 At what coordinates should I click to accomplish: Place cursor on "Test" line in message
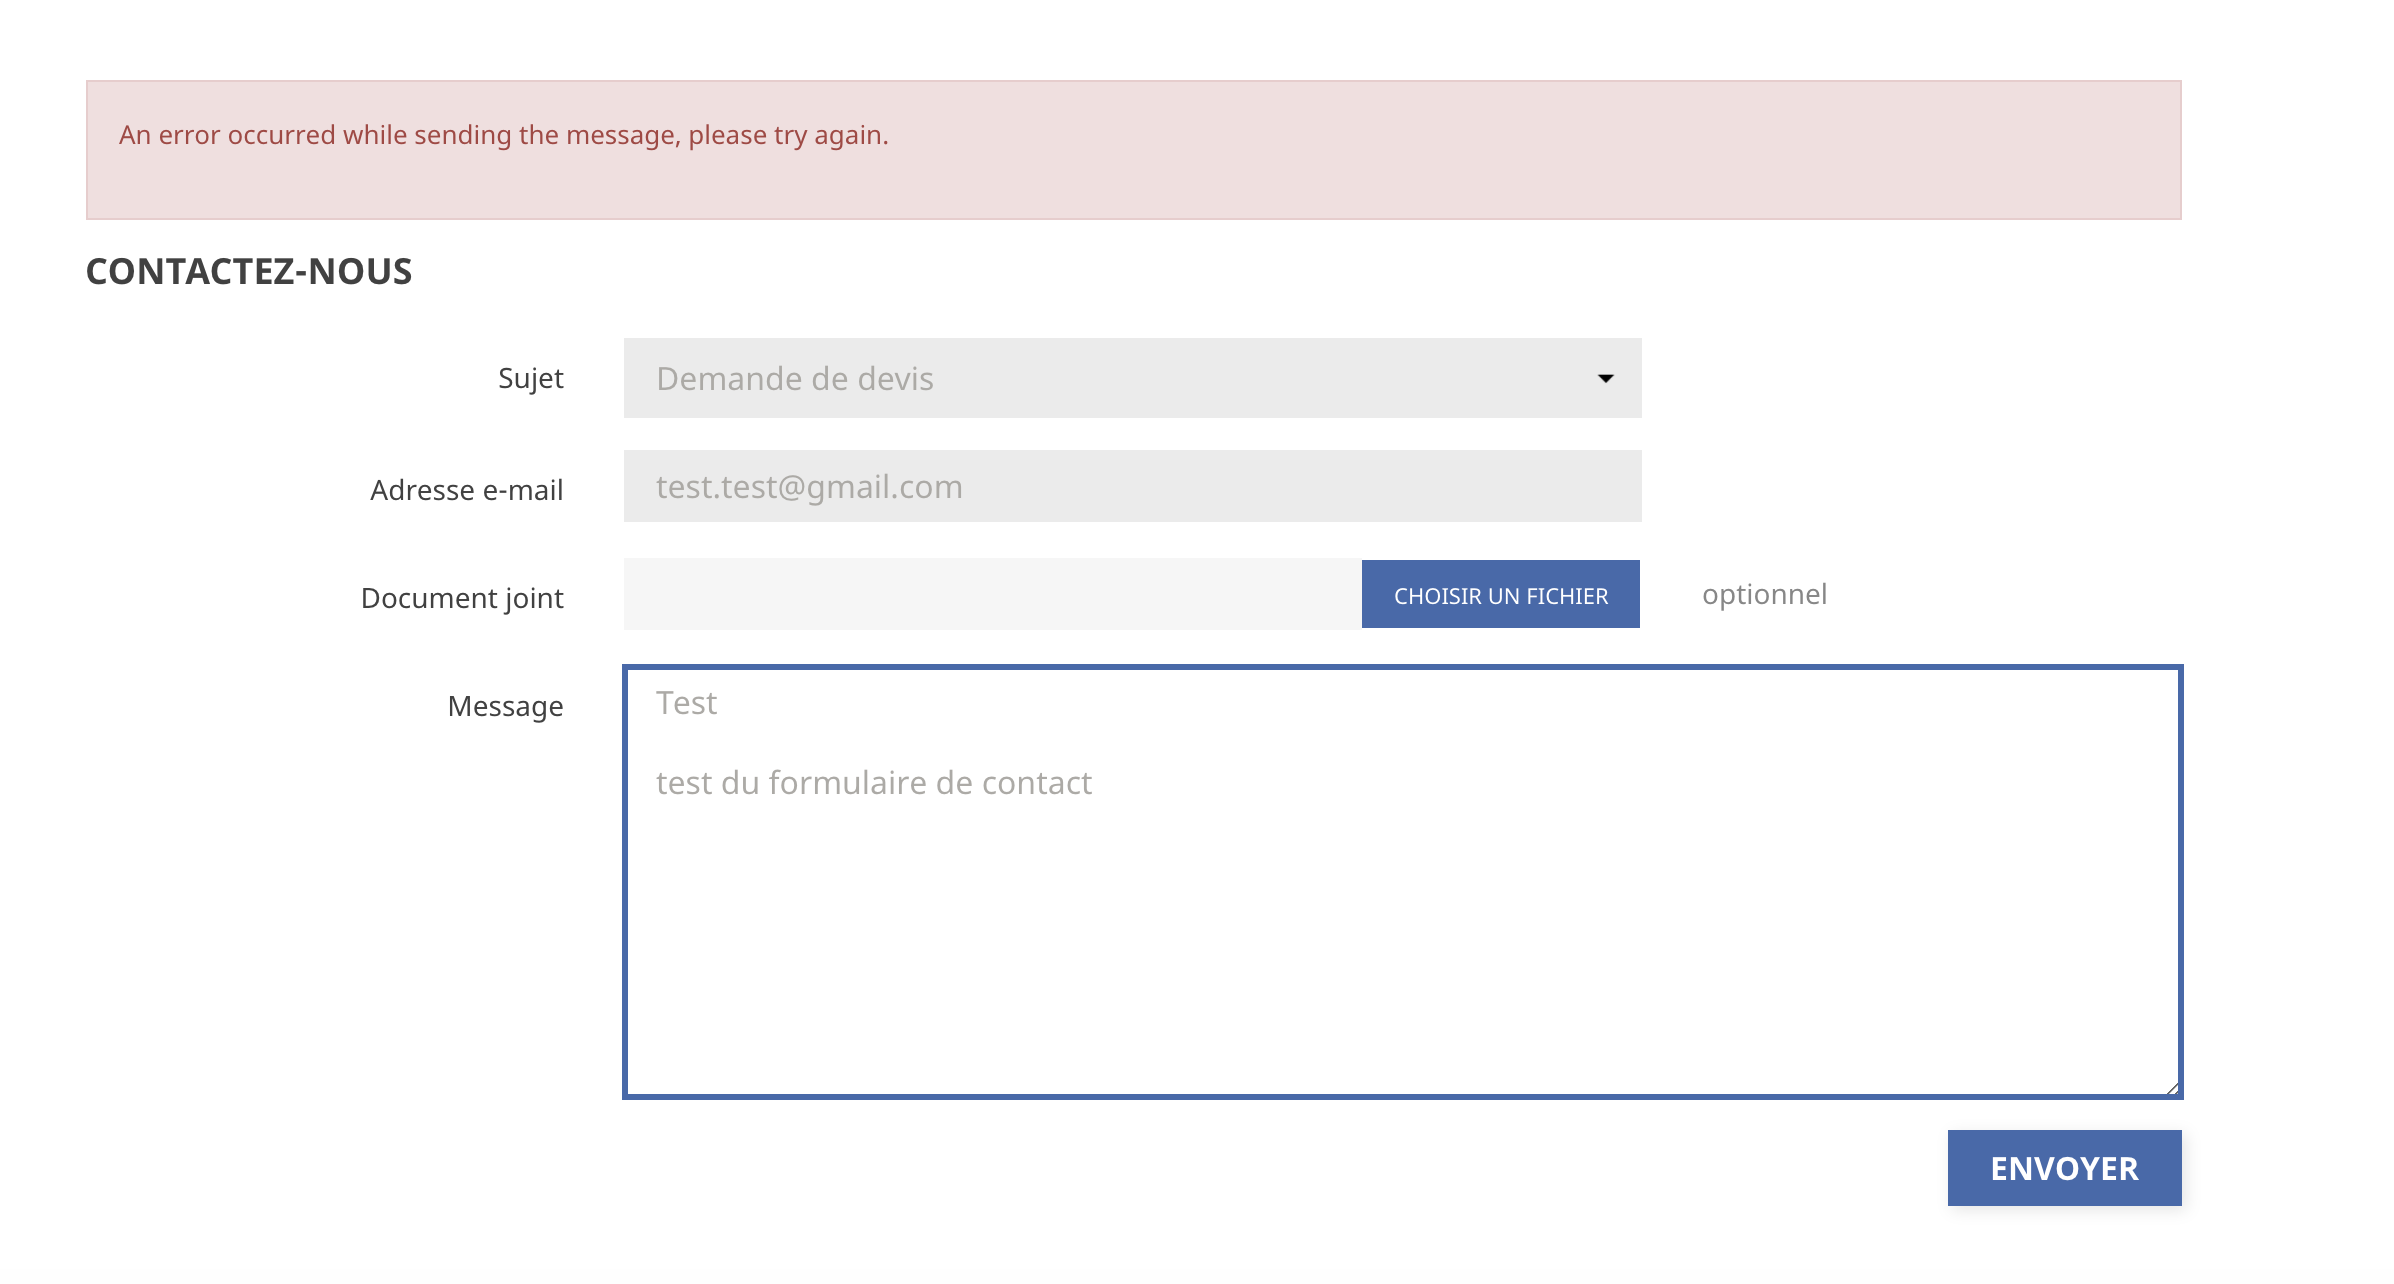coord(686,703)
